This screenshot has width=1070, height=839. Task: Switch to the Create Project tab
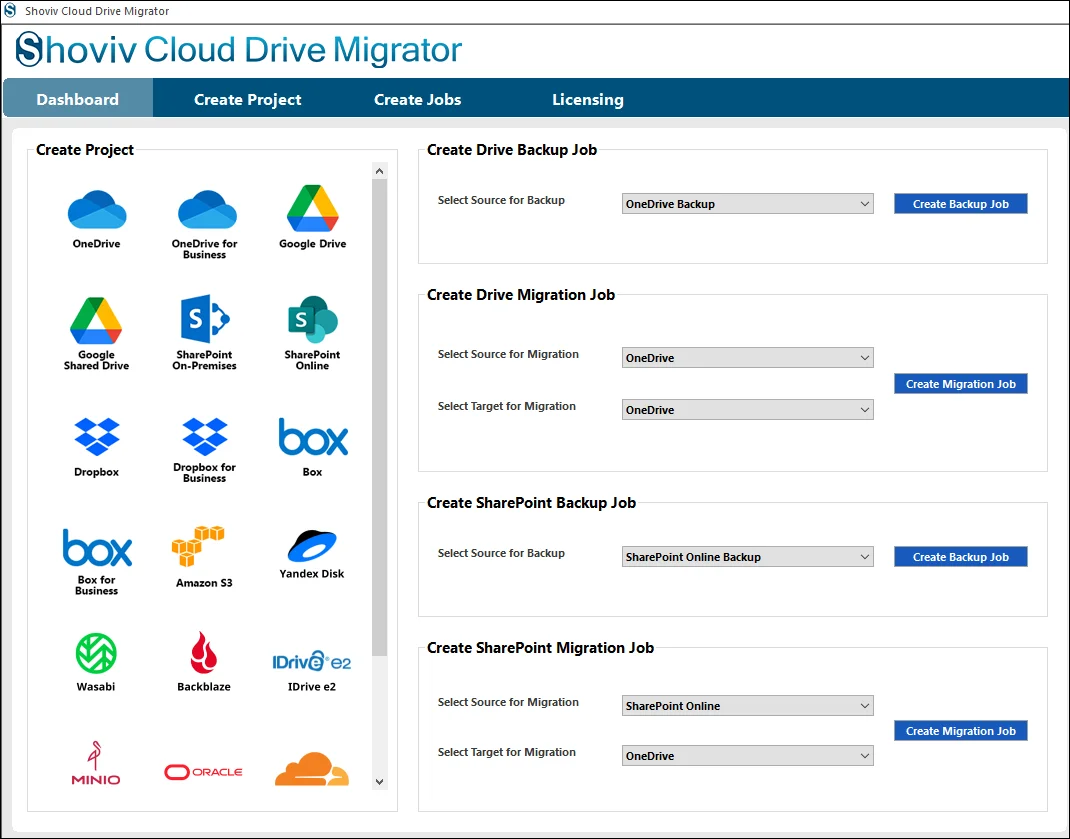click(x=248, y=100)
